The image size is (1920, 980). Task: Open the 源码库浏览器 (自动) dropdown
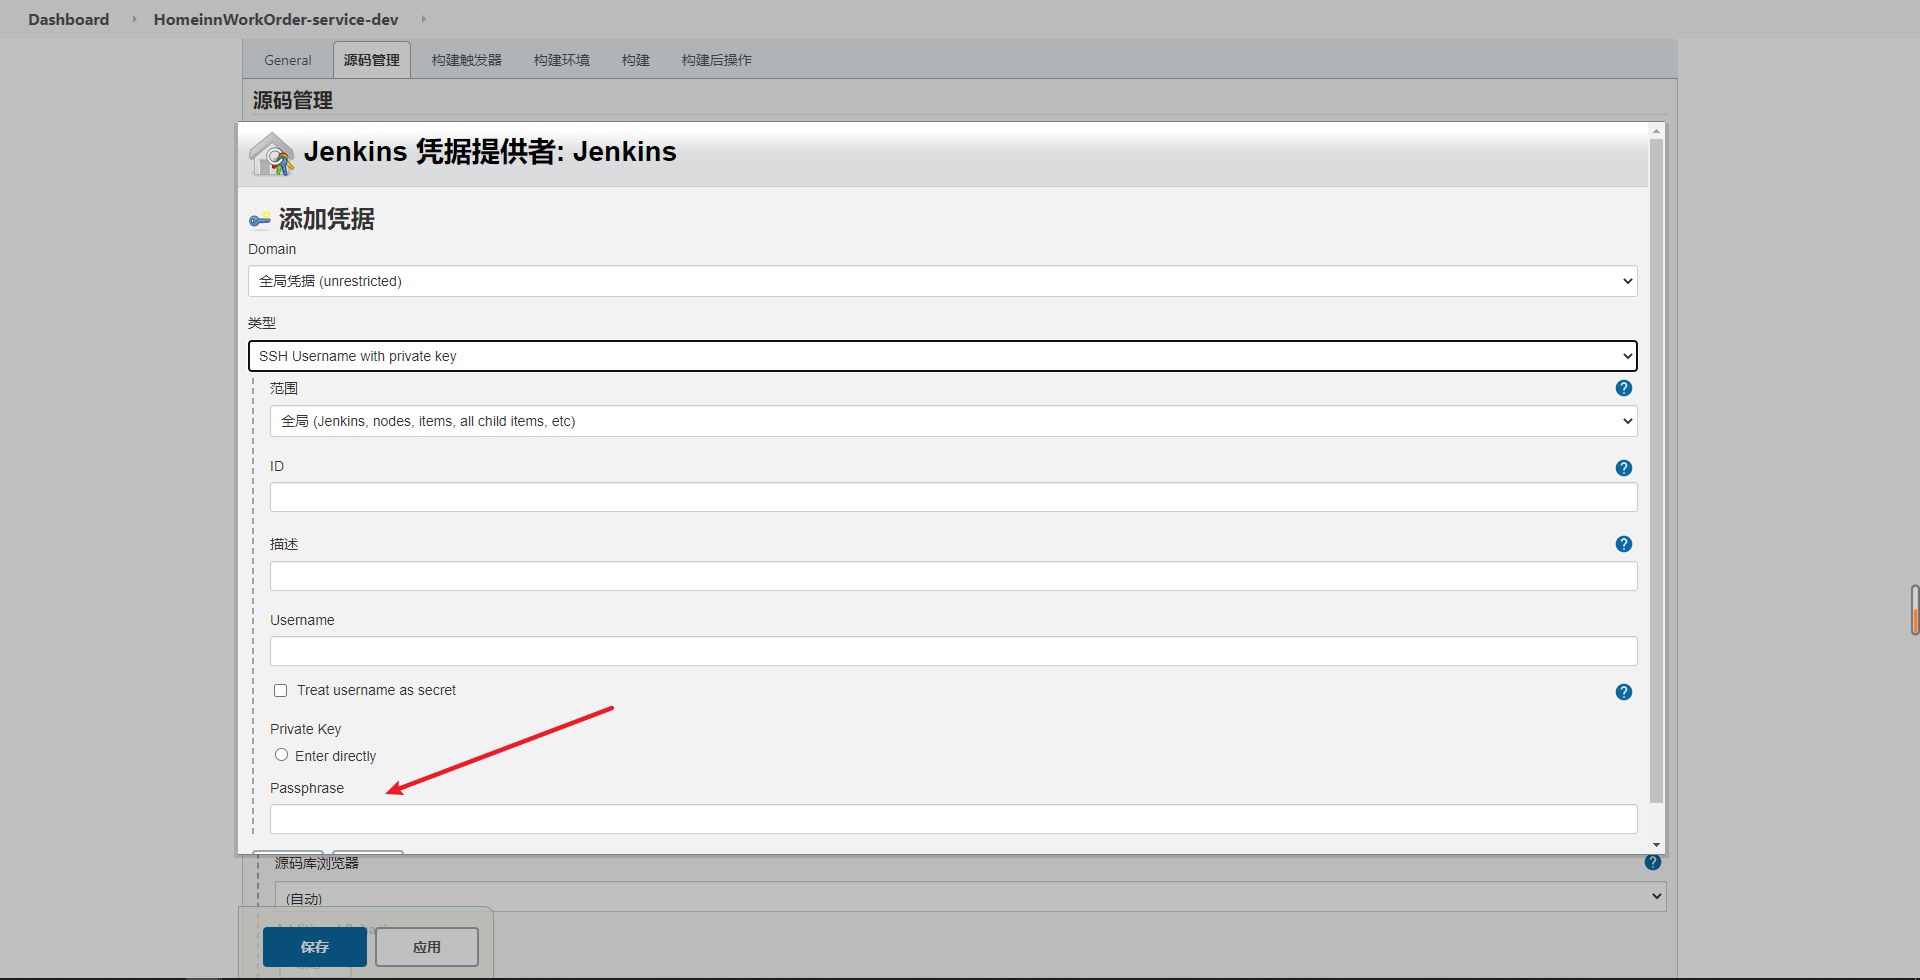coord(970,897)
